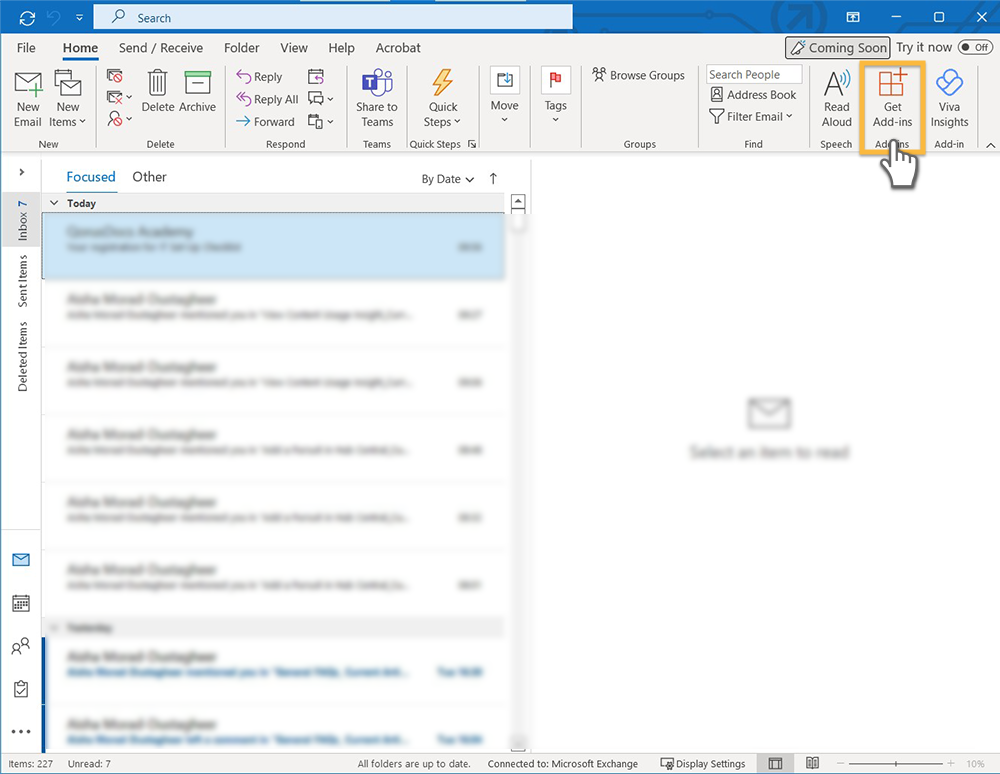Screen dimensions: 1000x774
Task: Open the IM reply dropdown
Action: click(x=320, y=99)
